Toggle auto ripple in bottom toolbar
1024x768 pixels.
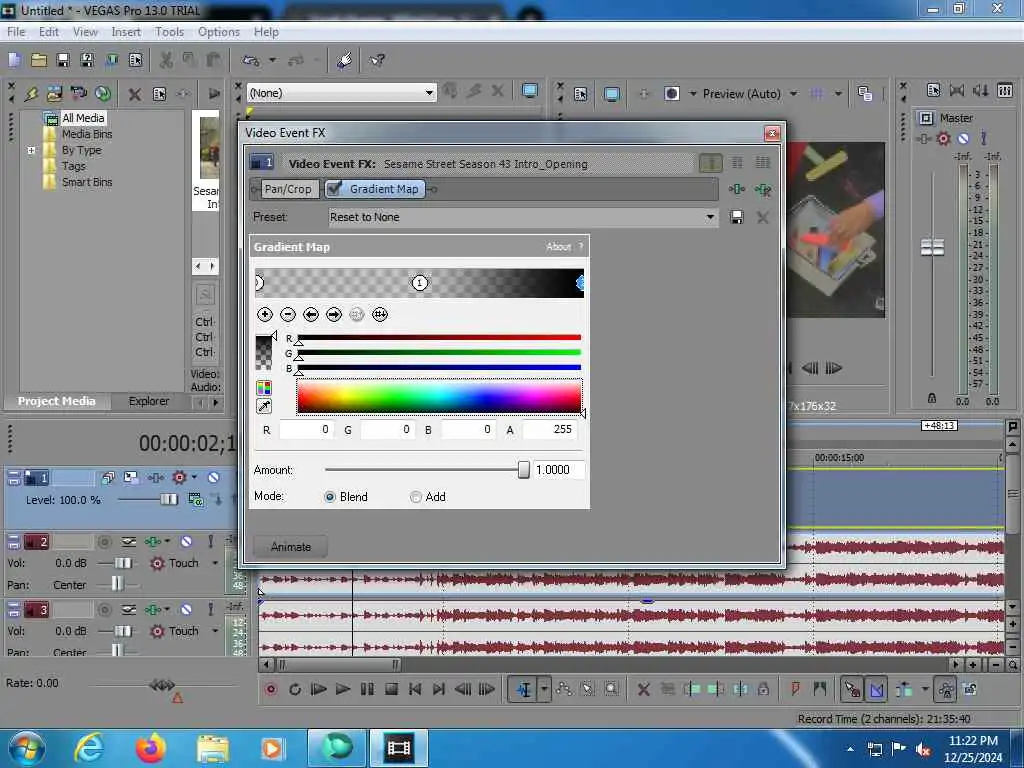[x=904, y=690]
